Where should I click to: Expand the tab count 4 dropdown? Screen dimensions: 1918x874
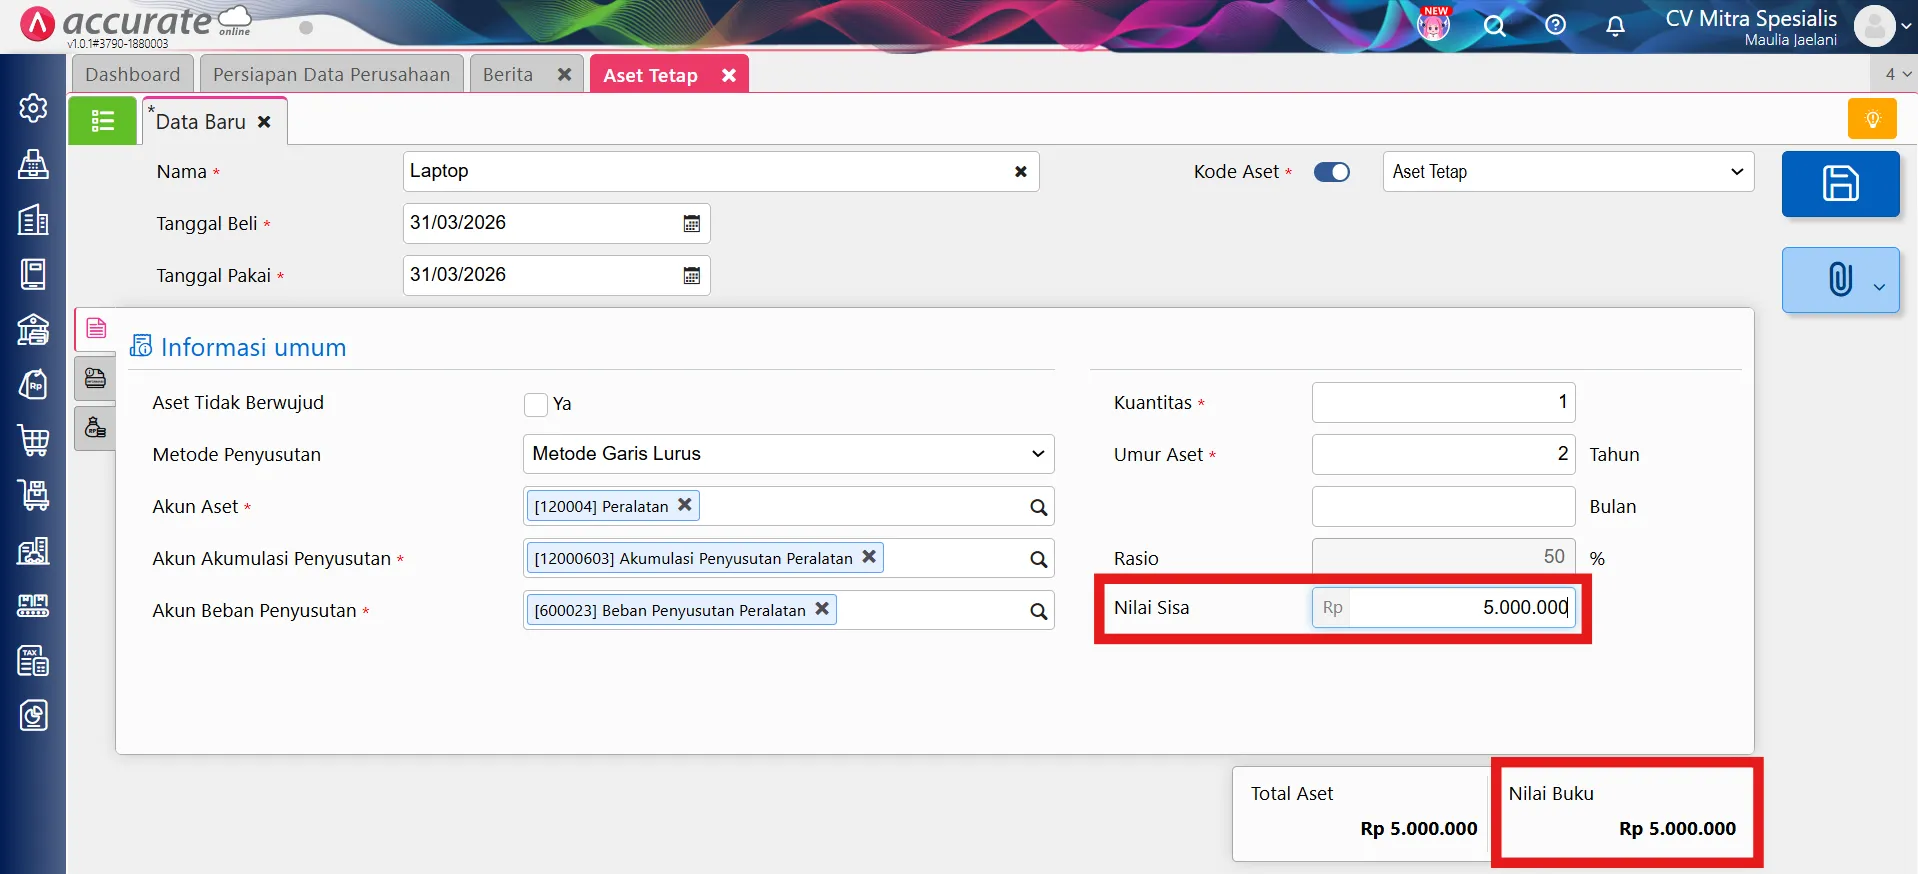coord(1896,74)
